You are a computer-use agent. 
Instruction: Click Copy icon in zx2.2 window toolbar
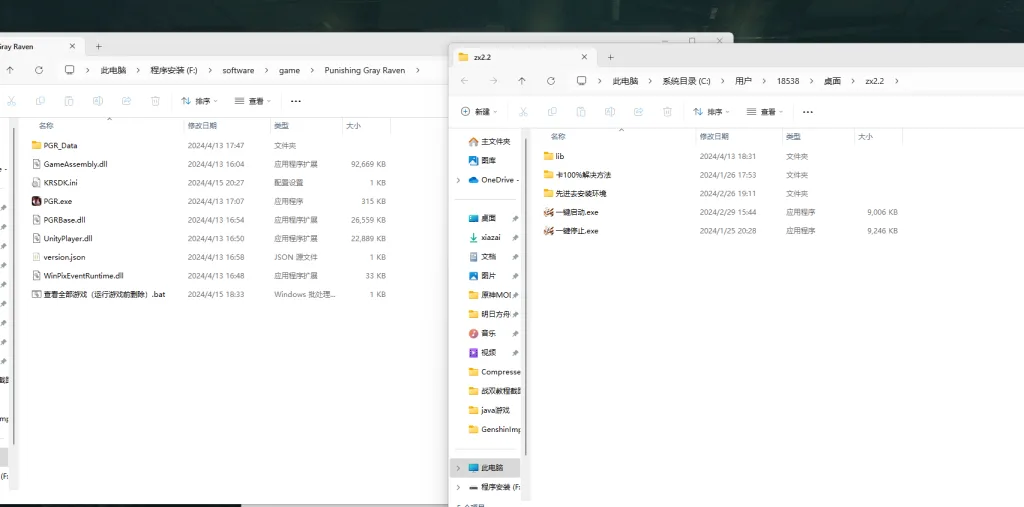point(552,112)
